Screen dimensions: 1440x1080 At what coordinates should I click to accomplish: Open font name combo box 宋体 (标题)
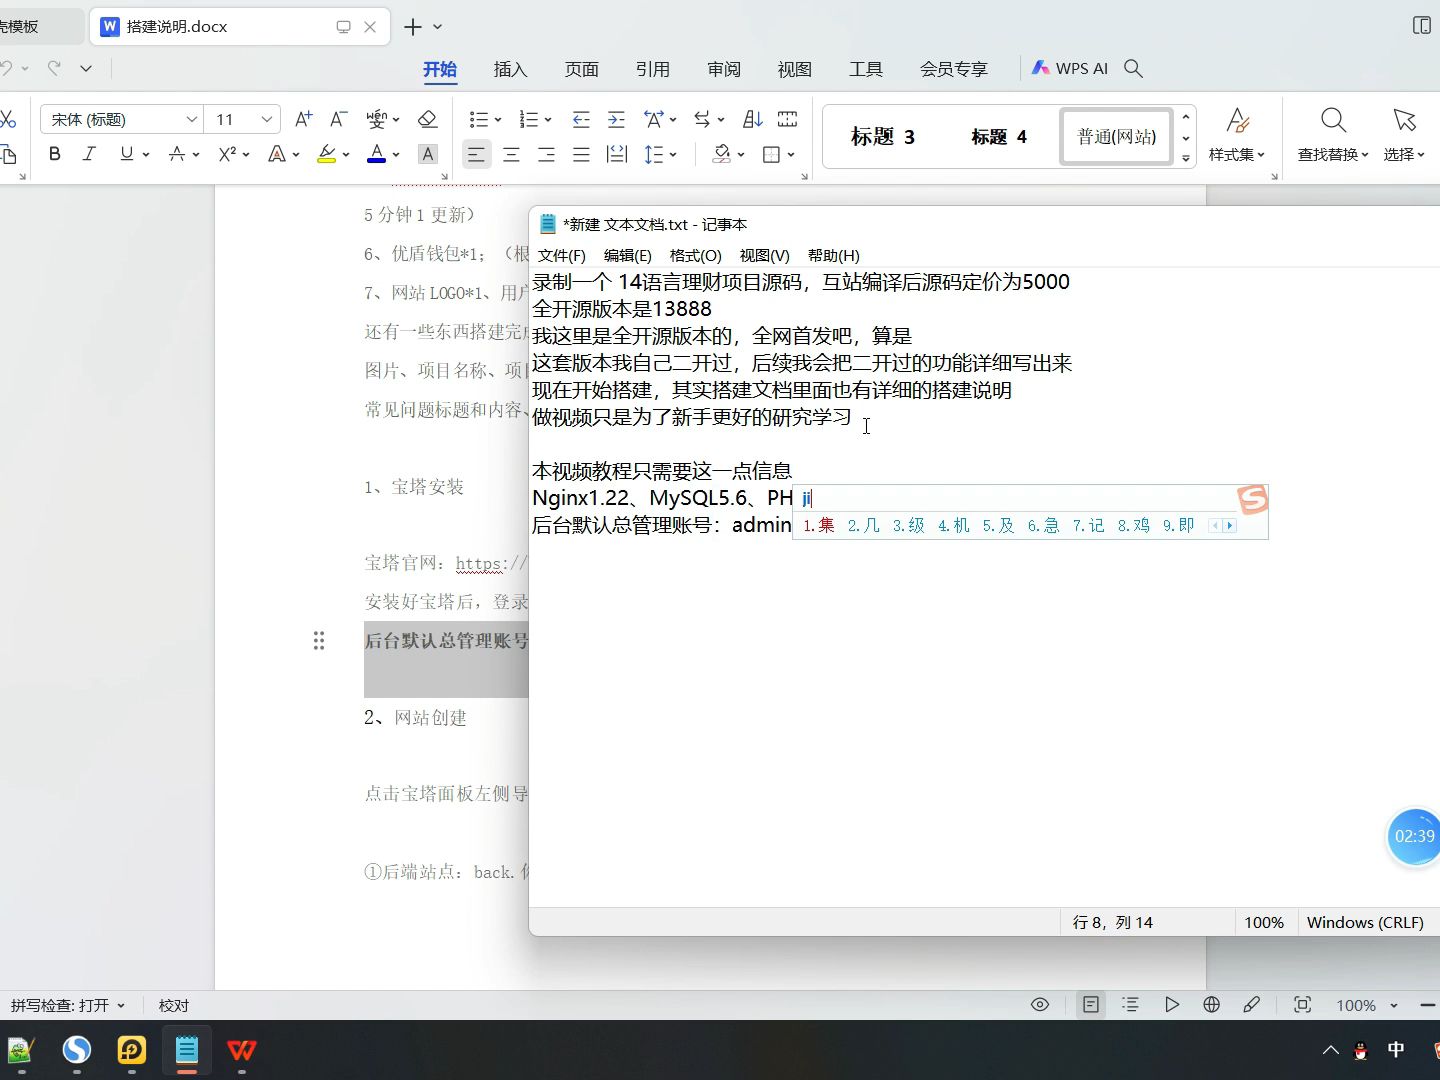point(122,119)
